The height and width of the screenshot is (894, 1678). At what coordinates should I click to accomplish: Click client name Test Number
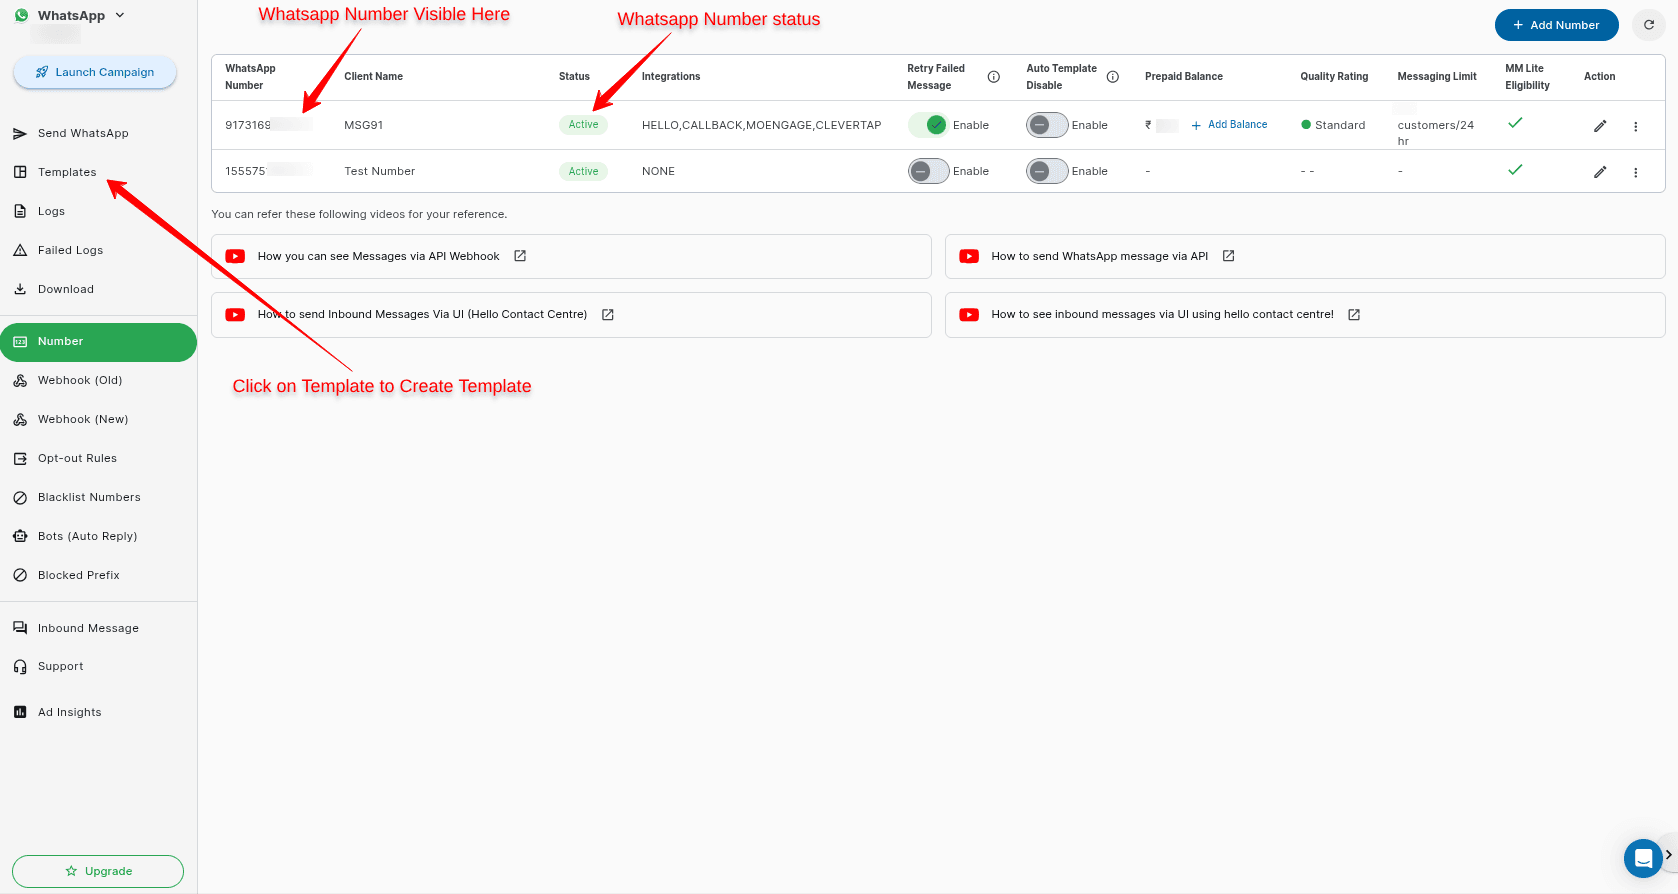click(x=380, y=171)
